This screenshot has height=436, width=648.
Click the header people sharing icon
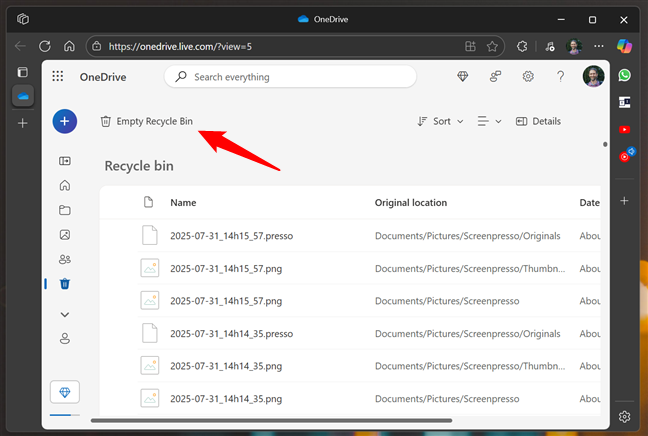click(495, 76)
